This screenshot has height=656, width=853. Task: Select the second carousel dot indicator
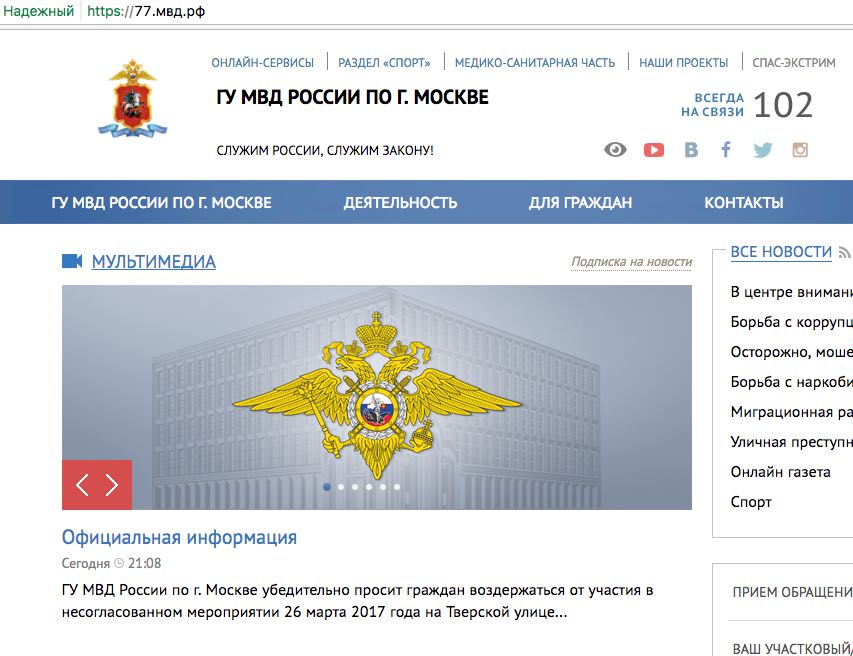[341, 487]
